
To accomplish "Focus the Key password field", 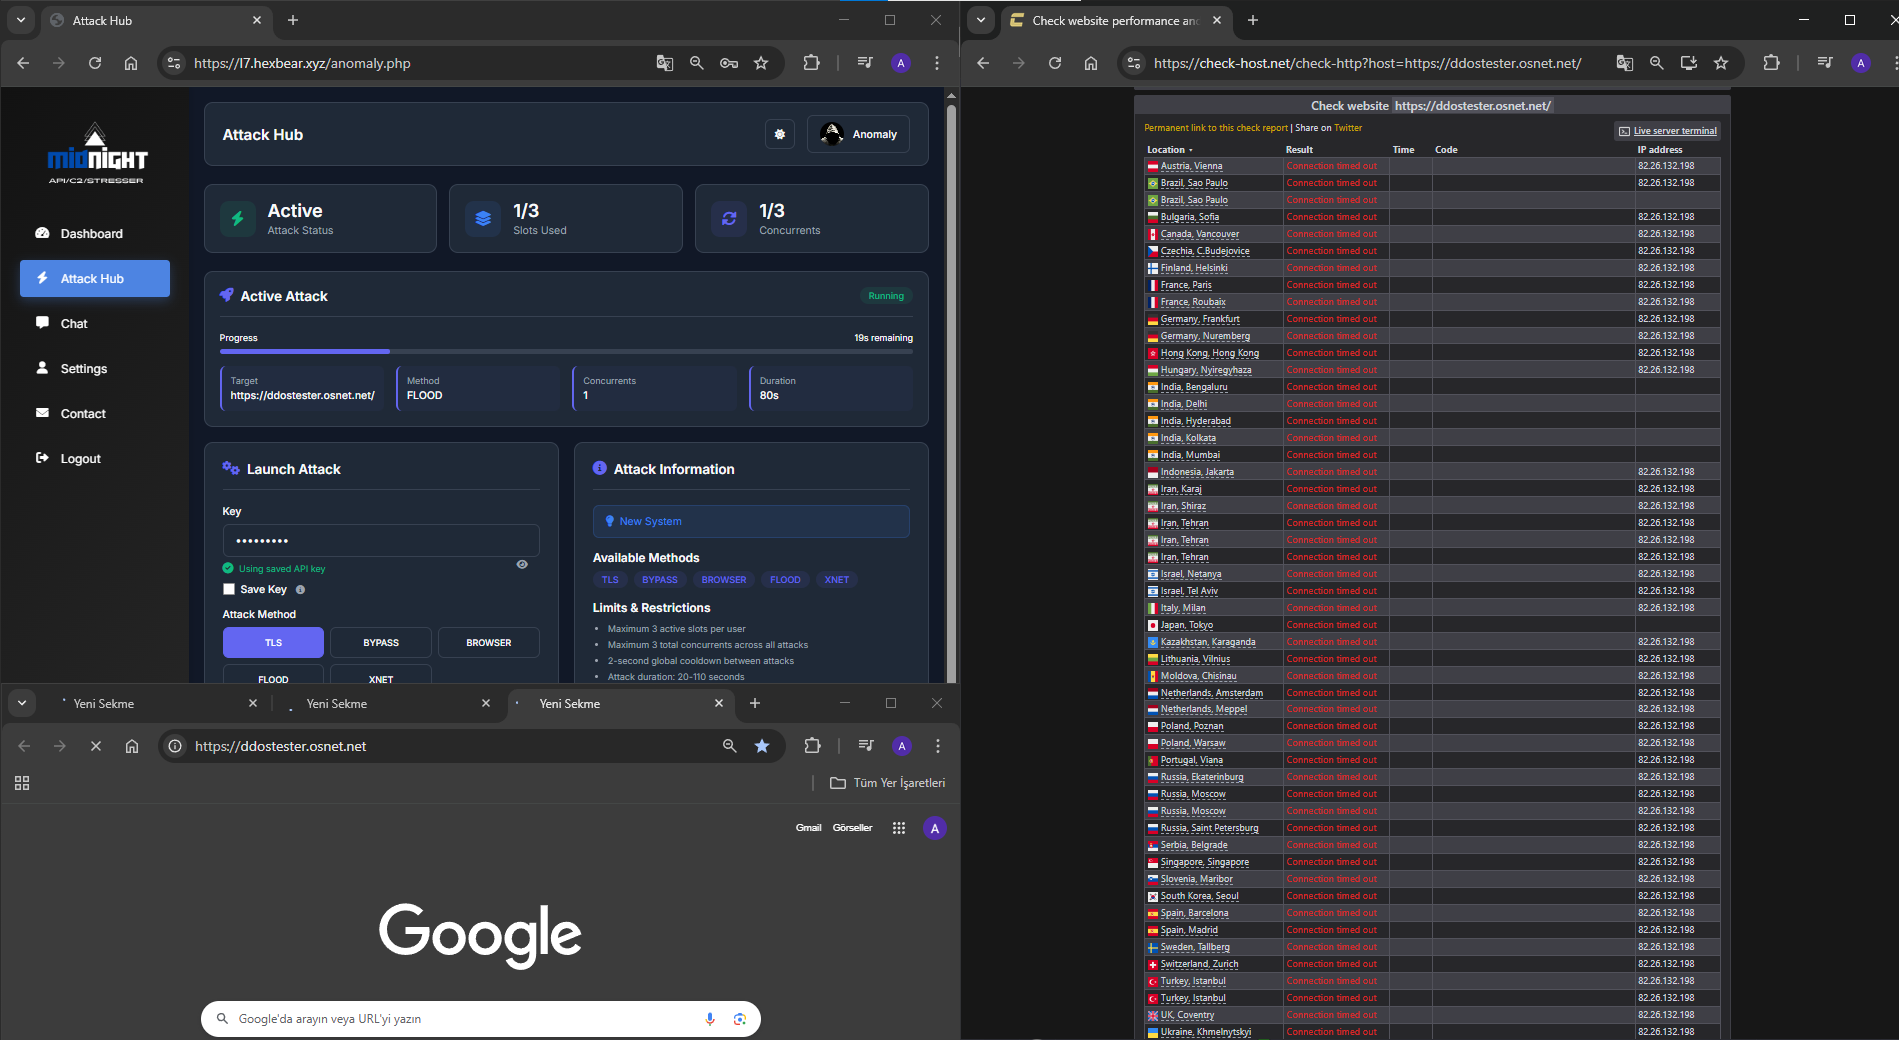I will pyautogui.click(x=381, y=541).
